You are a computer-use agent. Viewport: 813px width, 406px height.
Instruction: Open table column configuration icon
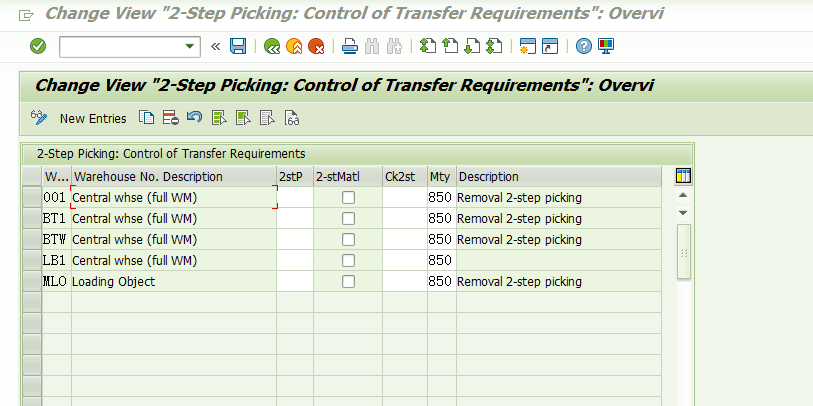tap(683, 176)
